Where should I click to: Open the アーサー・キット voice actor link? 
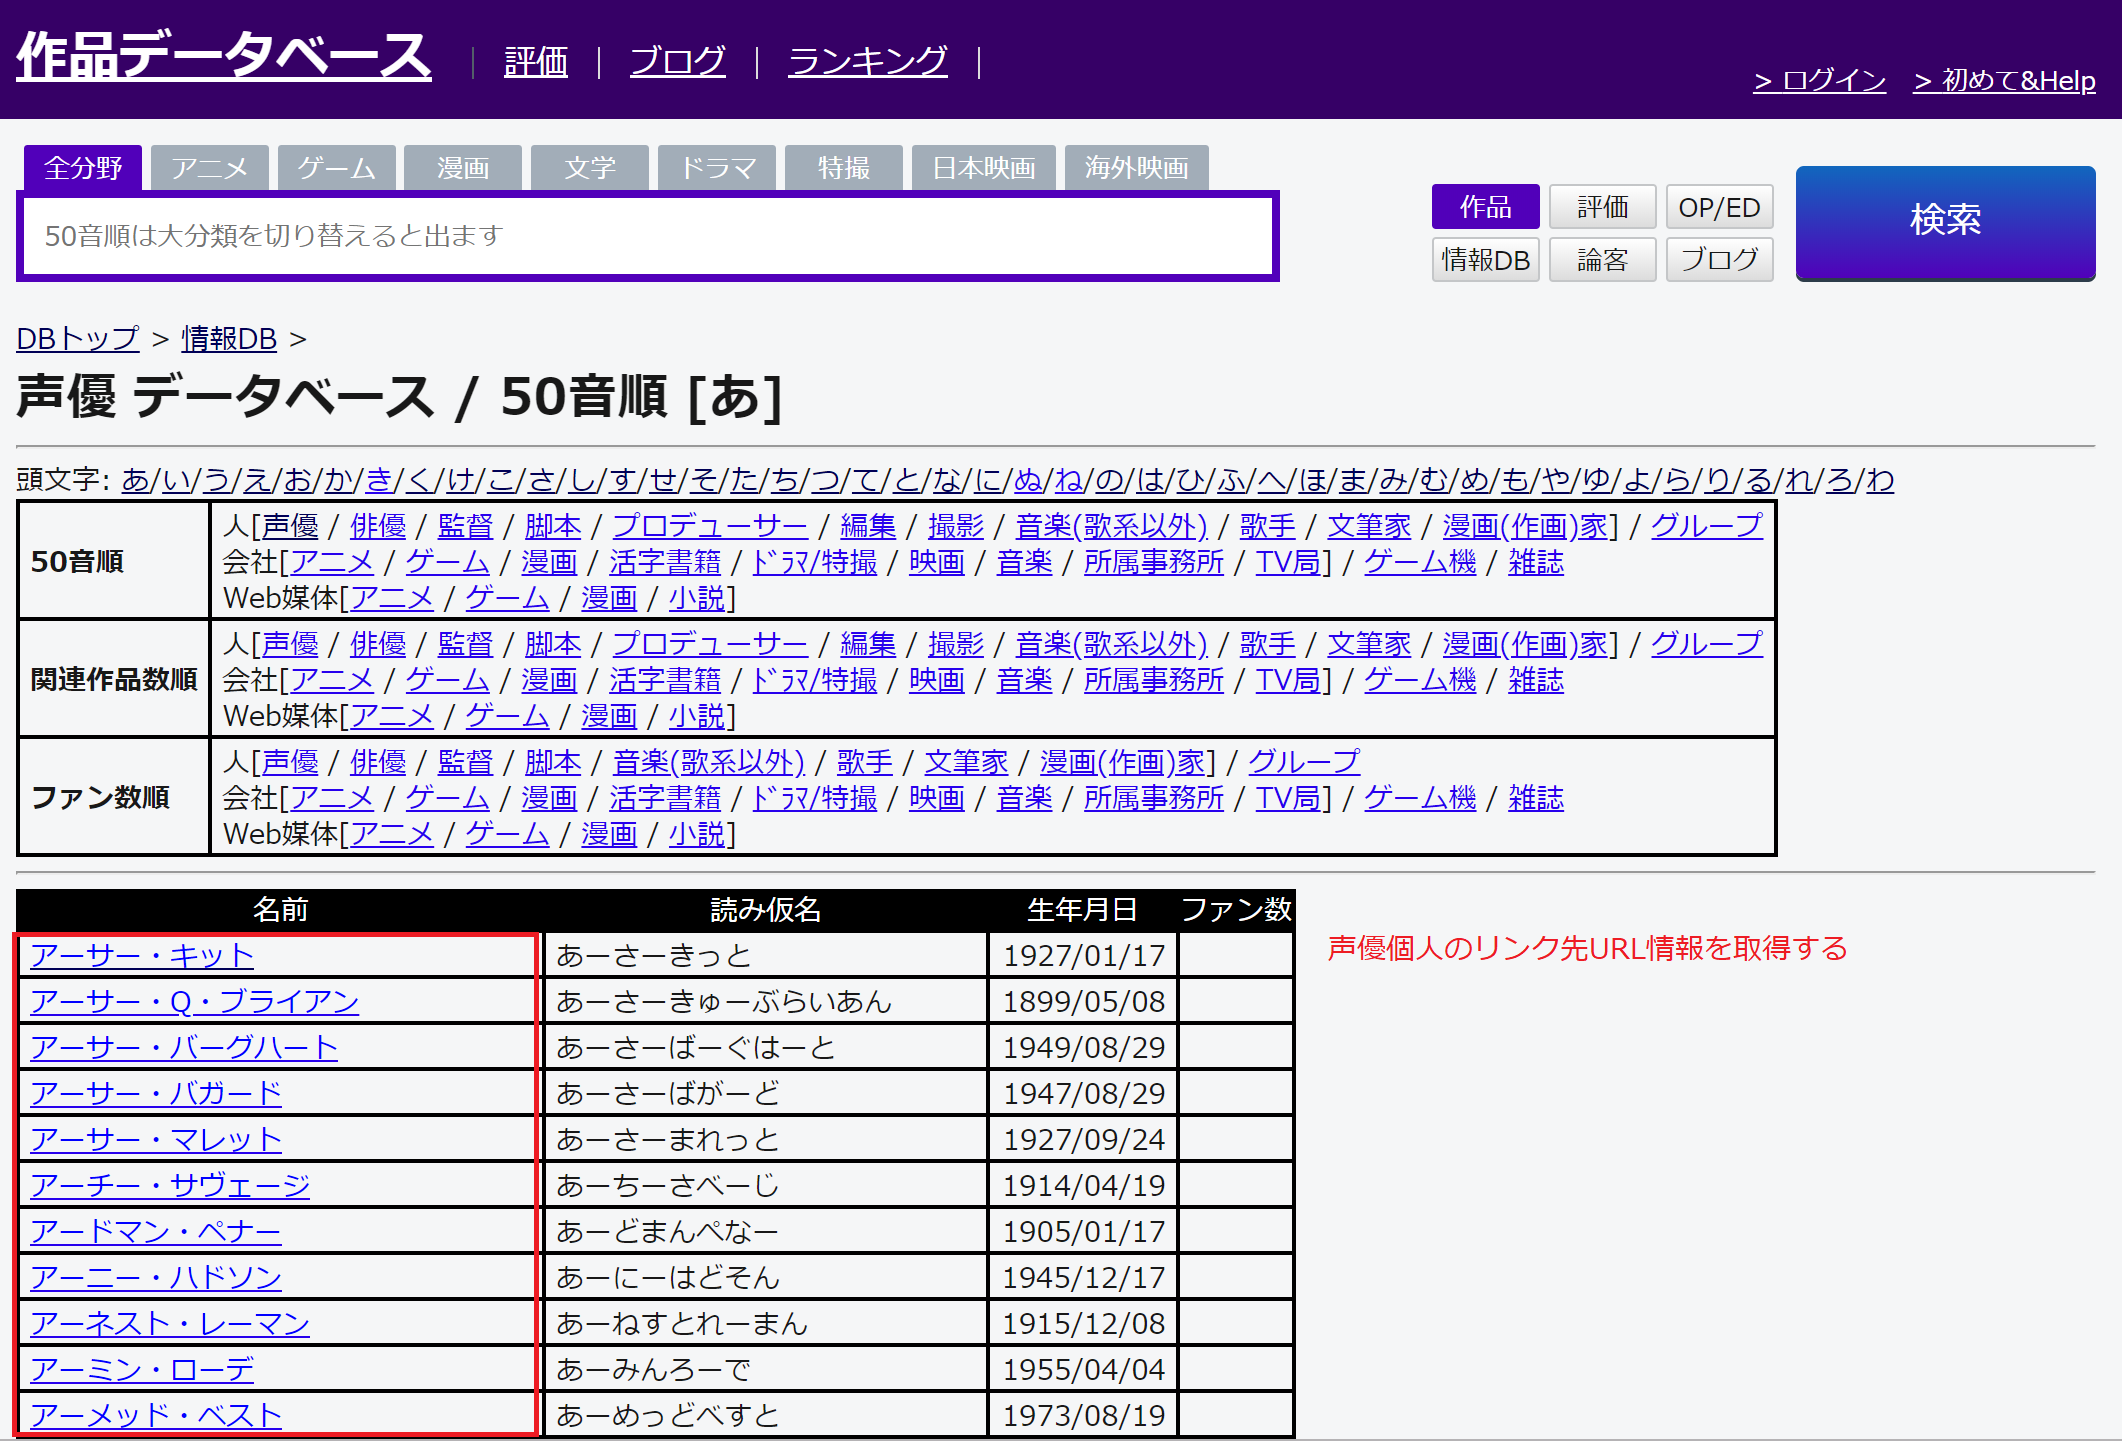pyautogui.click(x=142, y=956)
